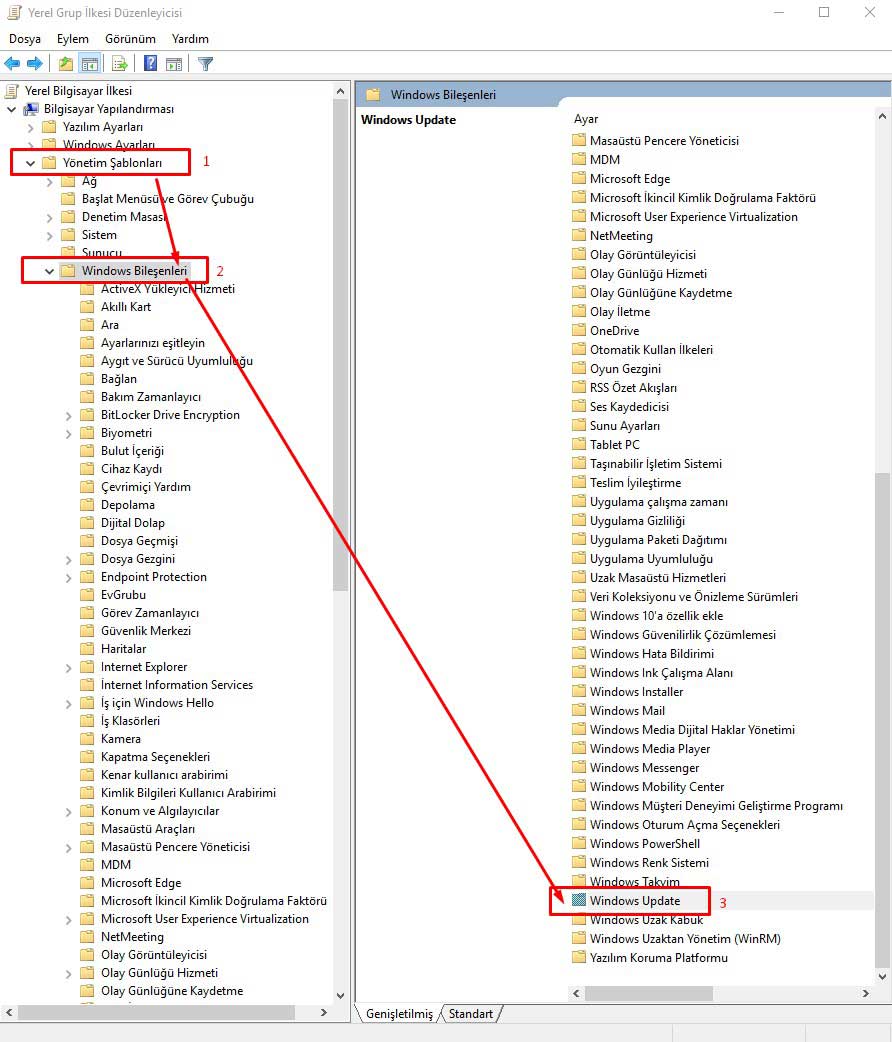Click the export list toolbar icon
Image resolution: width=892 pixels, height=1042 pixels.
(120, 64)
